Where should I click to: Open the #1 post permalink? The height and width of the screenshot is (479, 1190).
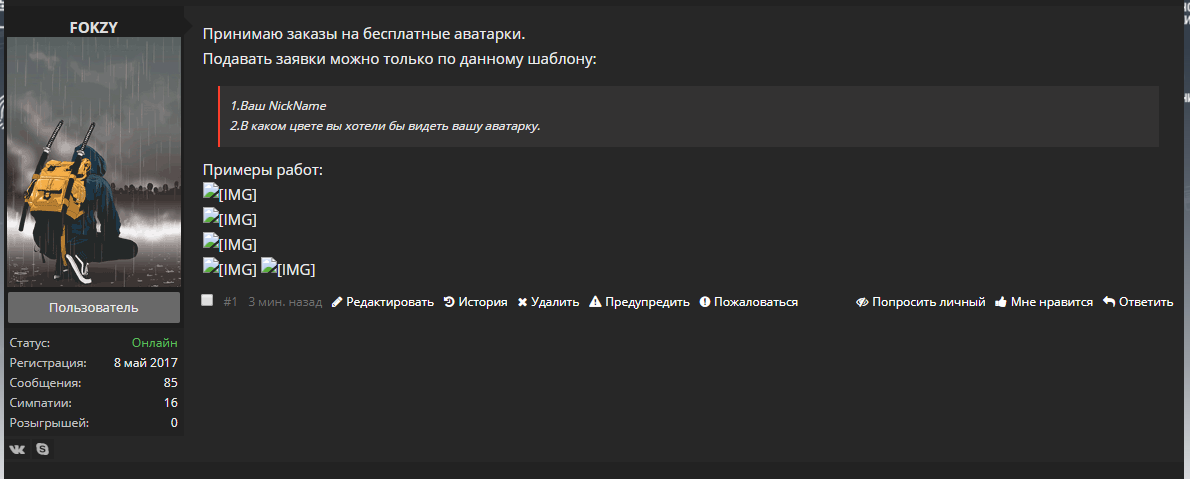coord(230,302)
